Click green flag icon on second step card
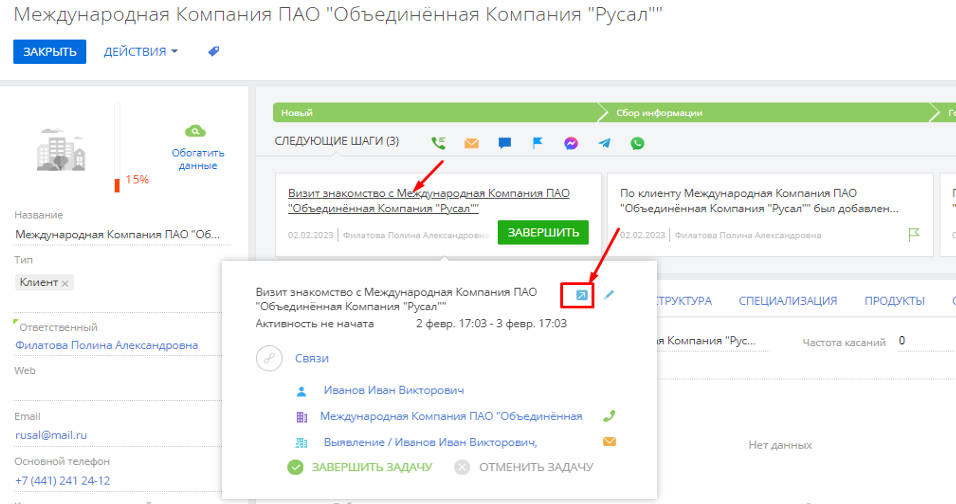The height and width of the screenshot is (504, 956). coord(914,234)
